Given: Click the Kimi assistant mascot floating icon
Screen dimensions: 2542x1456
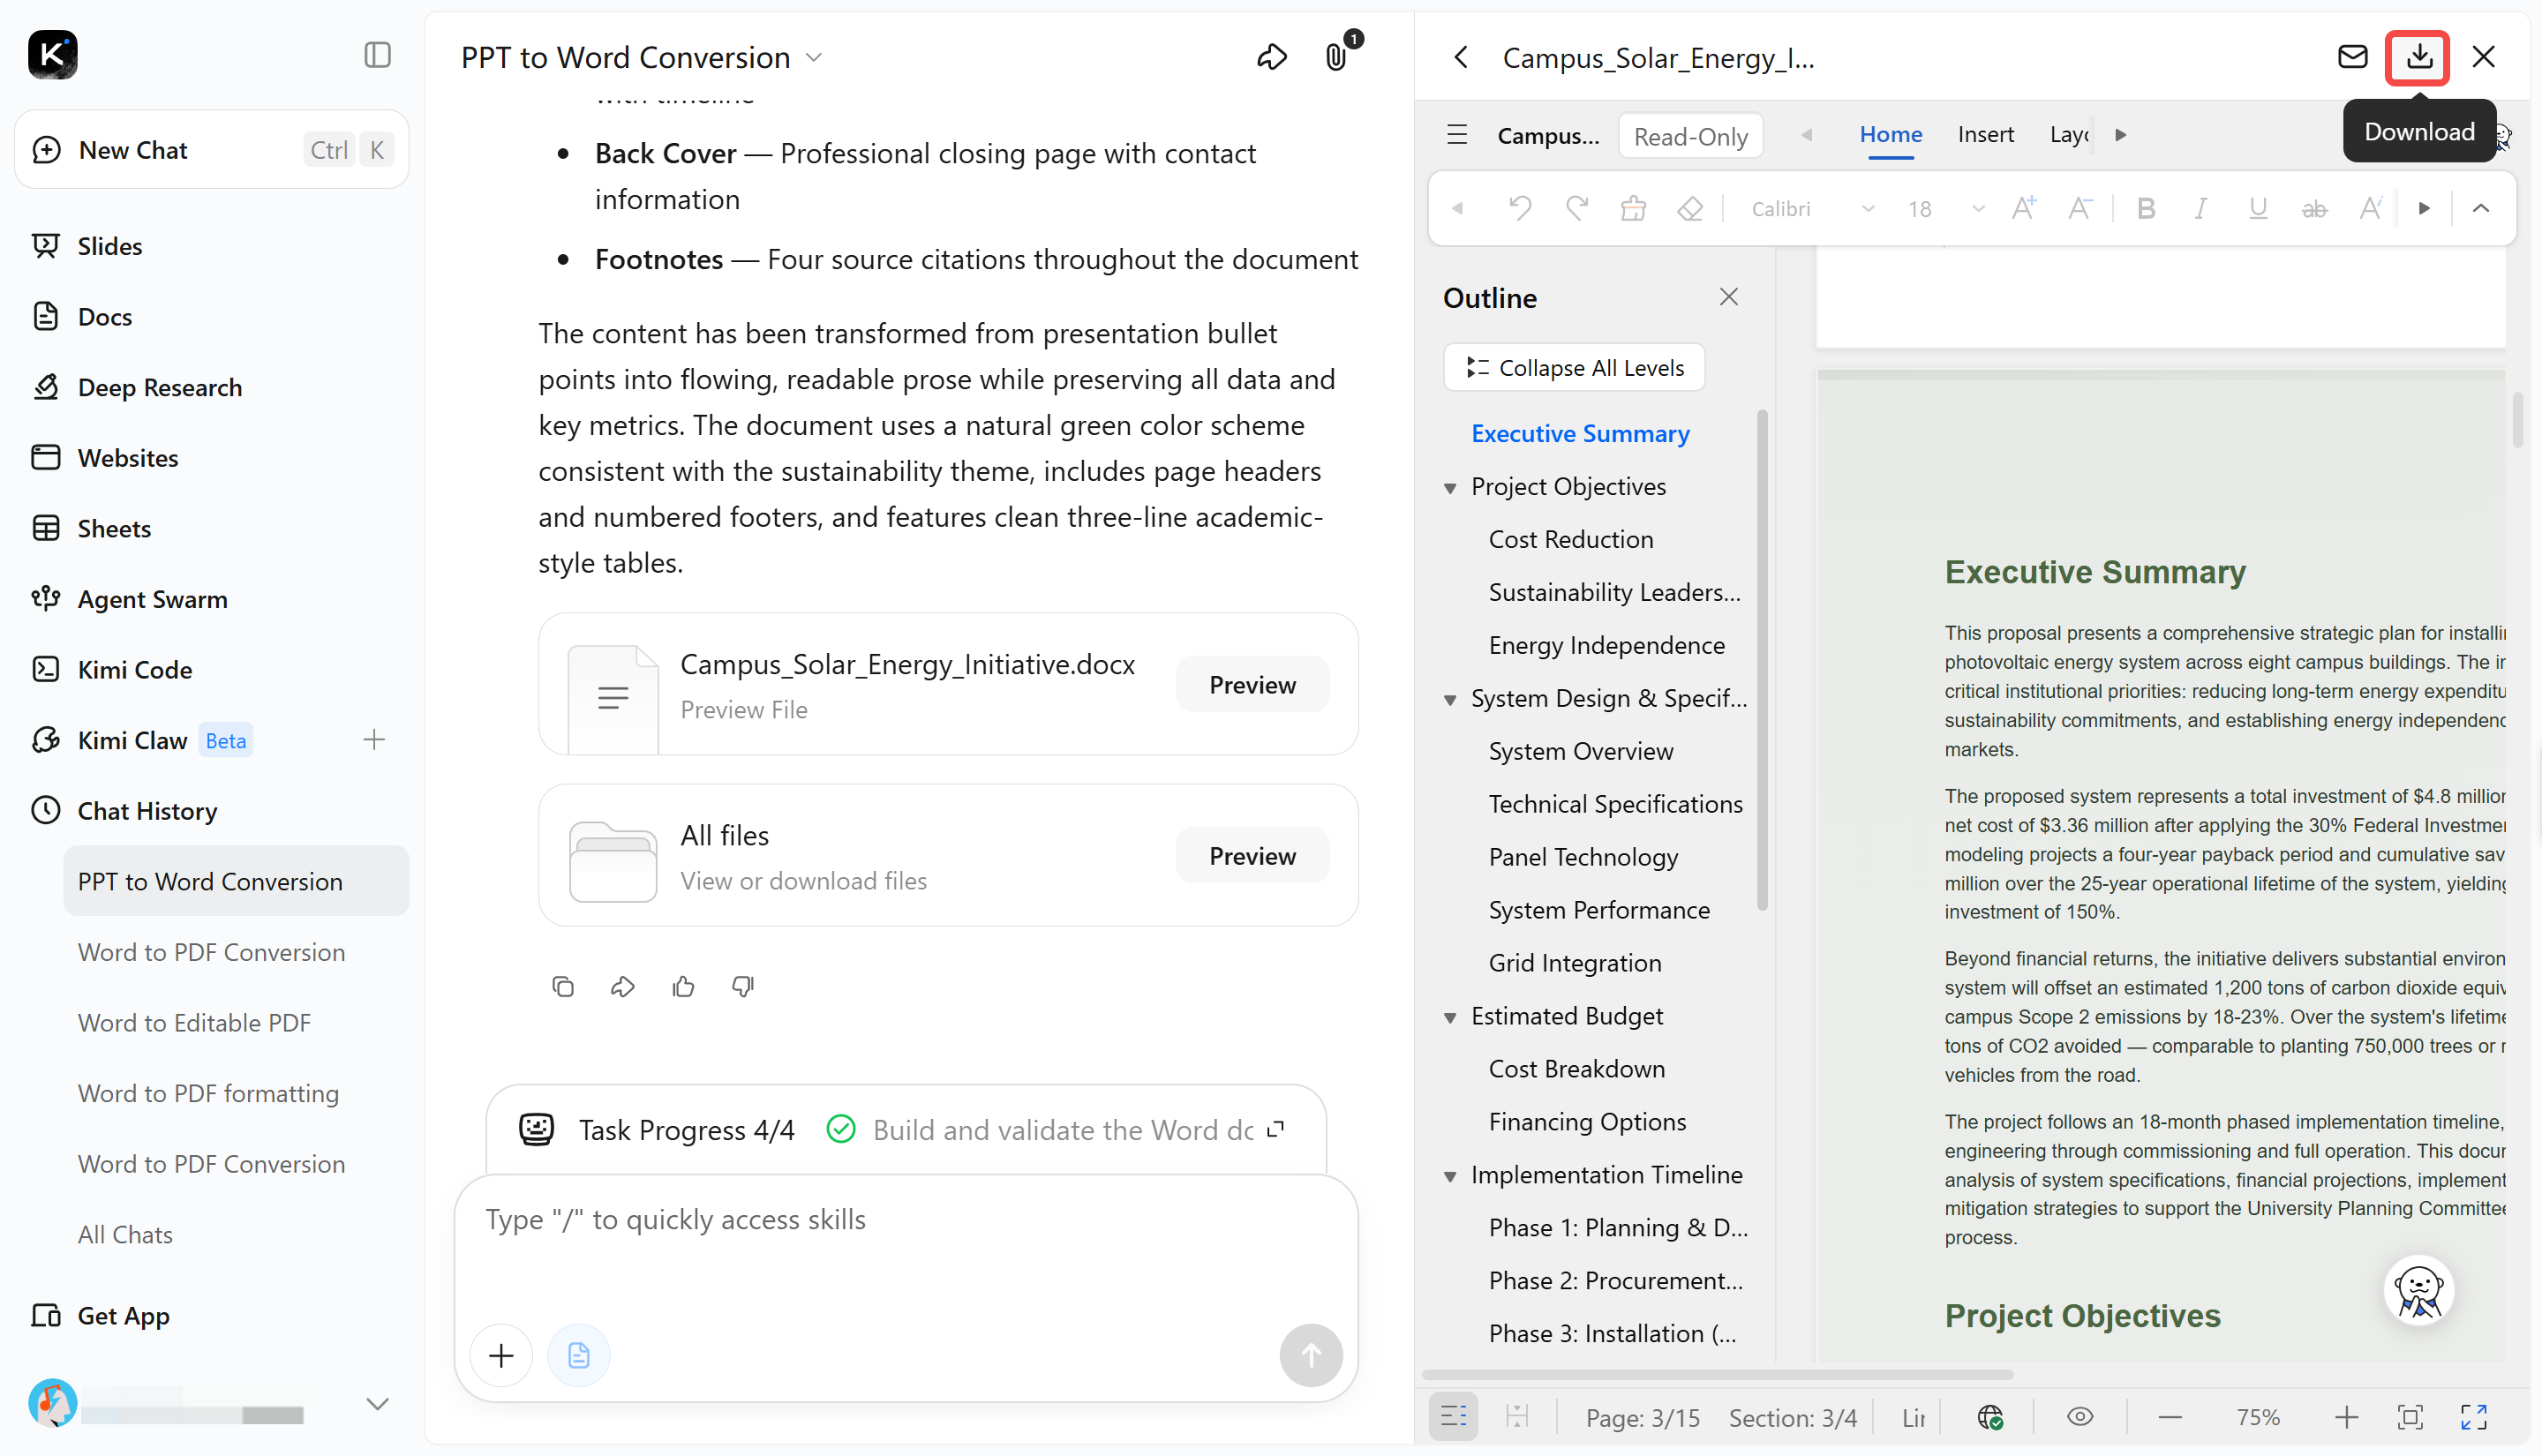Looking at the screenshot, I should click(2418, 1289).
